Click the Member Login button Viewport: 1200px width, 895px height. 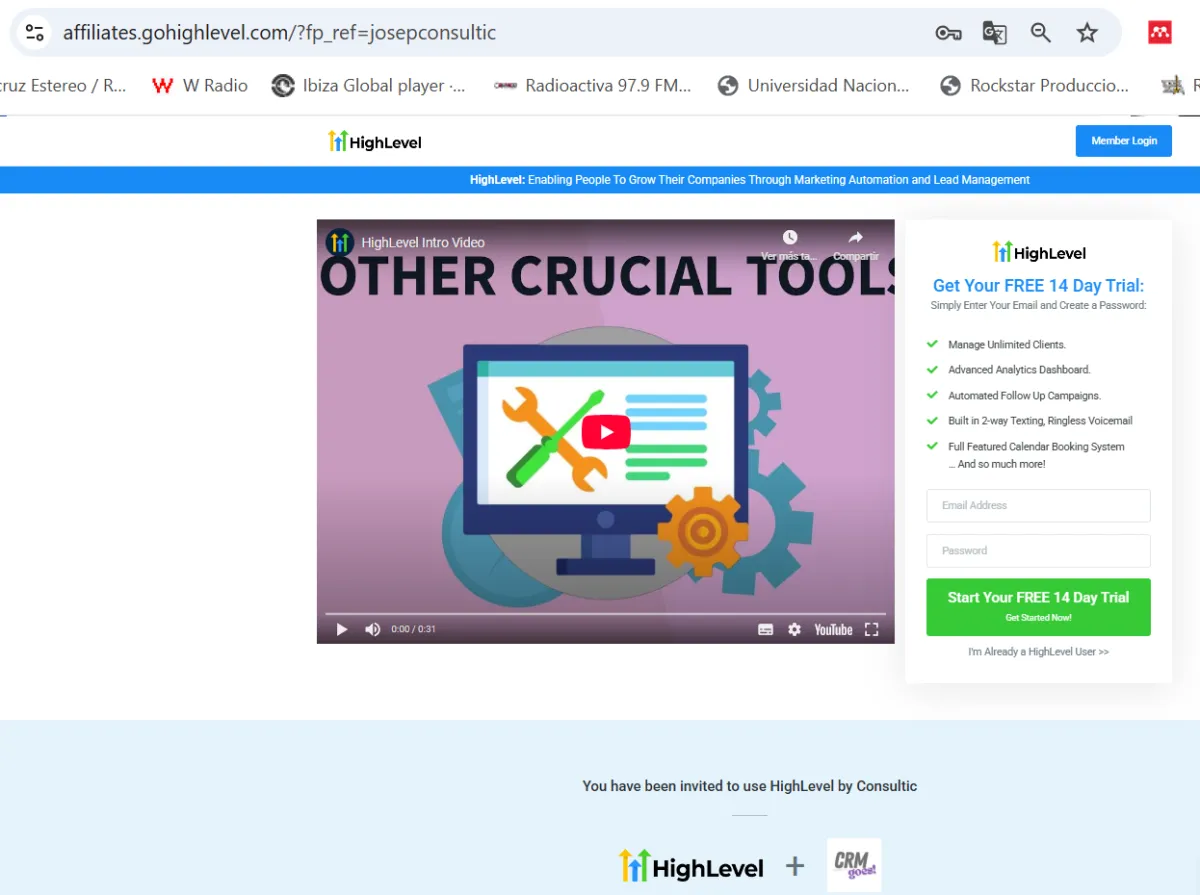(x=1124, y=141)
